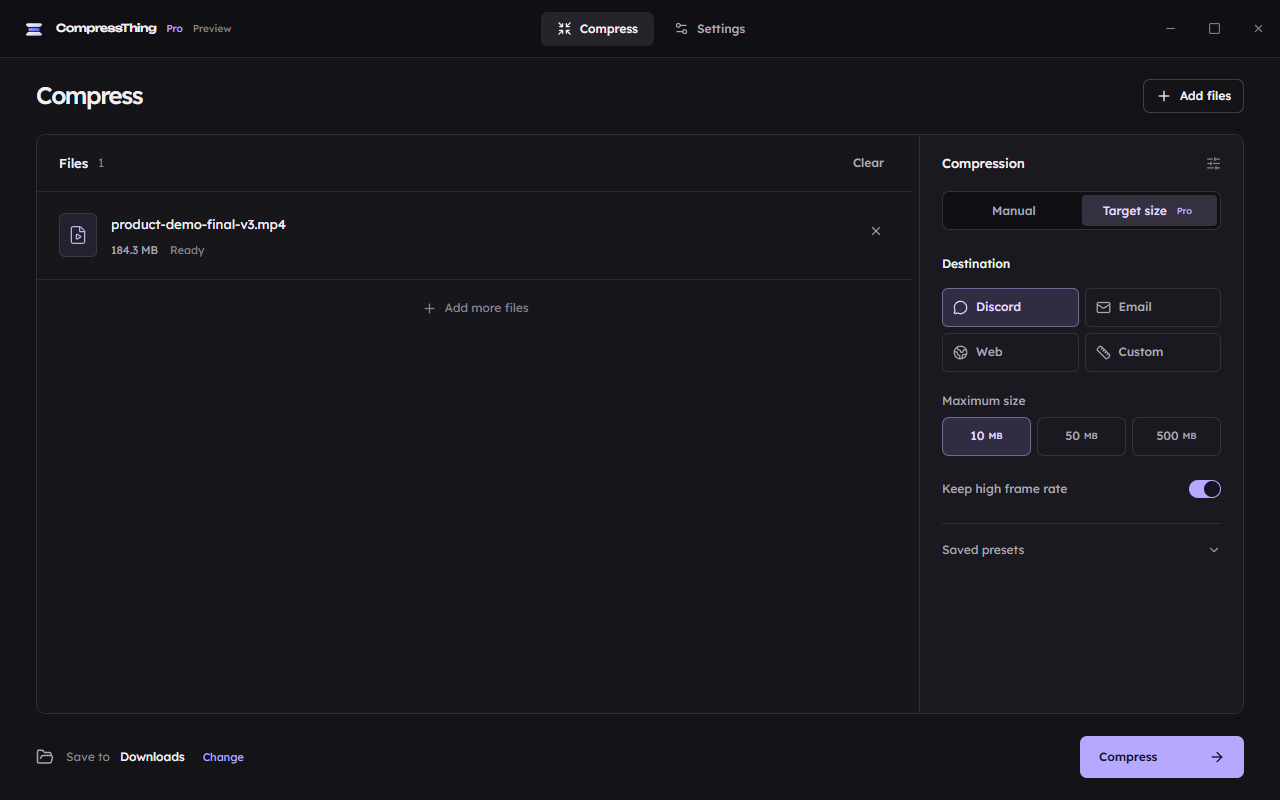
Task: Select the file name product-demo-final-v3.mp4
Action: point(198,224)
